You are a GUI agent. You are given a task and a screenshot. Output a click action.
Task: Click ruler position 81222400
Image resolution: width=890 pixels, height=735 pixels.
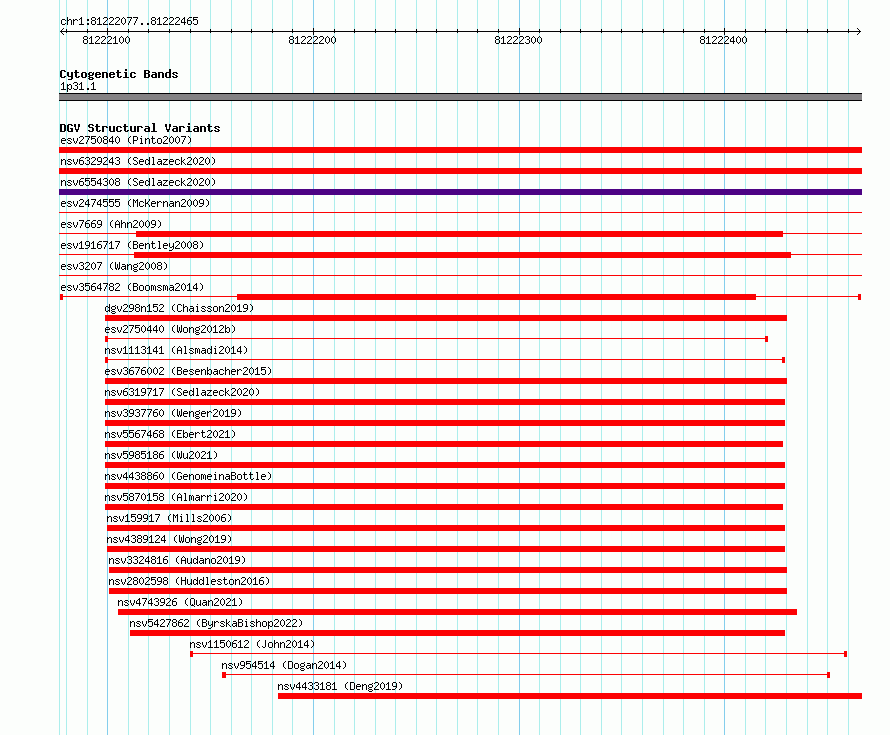(x=723, y=40)
